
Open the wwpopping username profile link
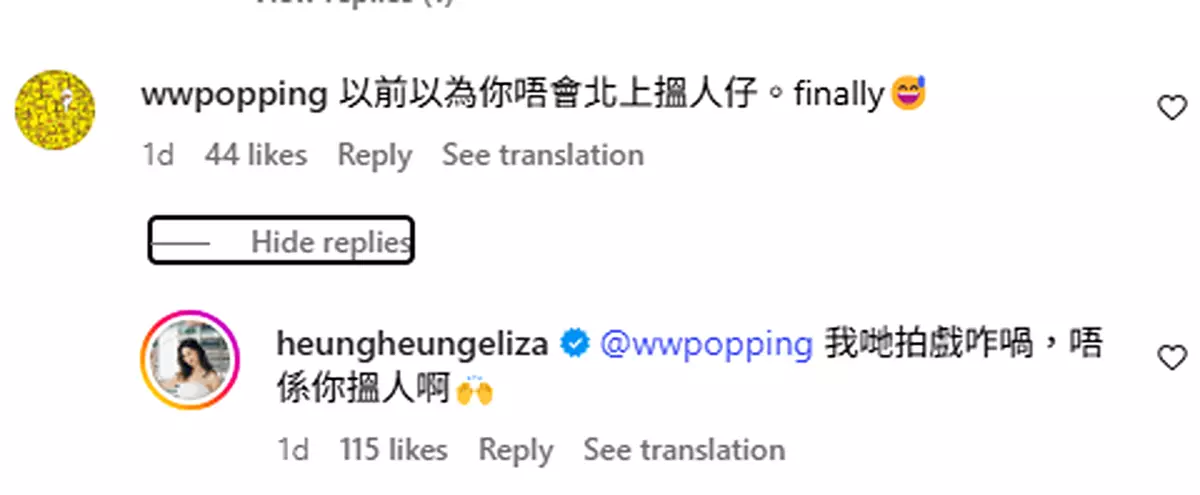click(234, 96)
